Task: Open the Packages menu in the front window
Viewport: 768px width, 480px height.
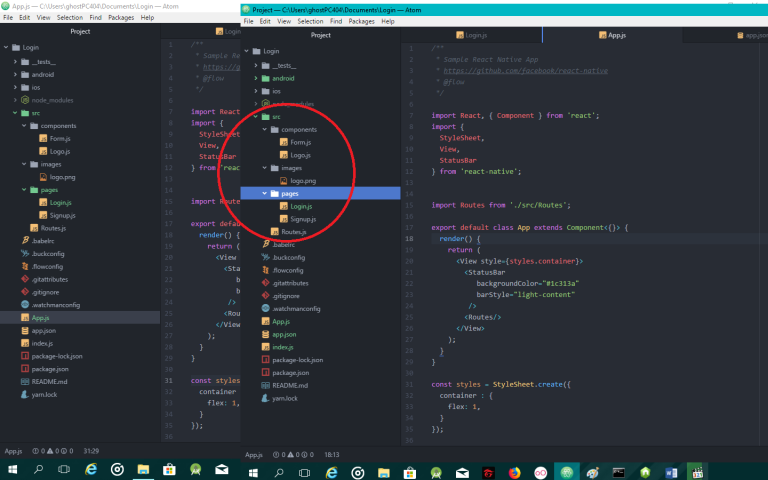Action: 361,21
